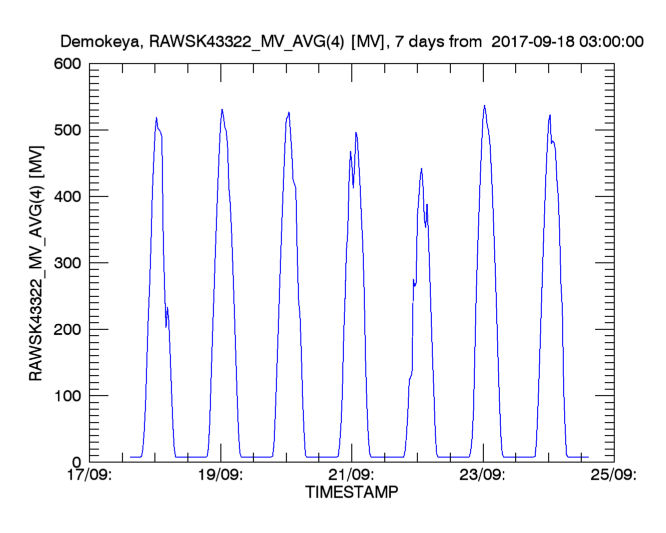
Task: Click the last peak's top before 25/09
Action: [550, 115]
